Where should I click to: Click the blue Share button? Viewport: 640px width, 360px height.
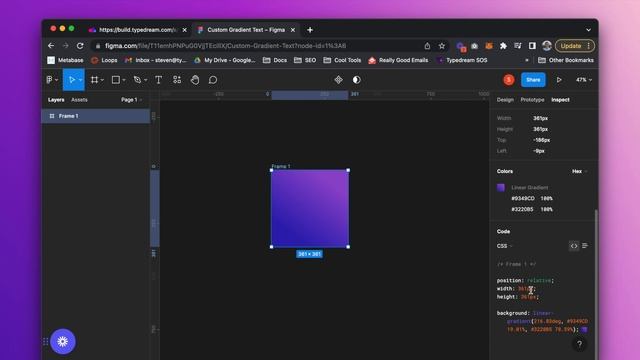point(533,80)
